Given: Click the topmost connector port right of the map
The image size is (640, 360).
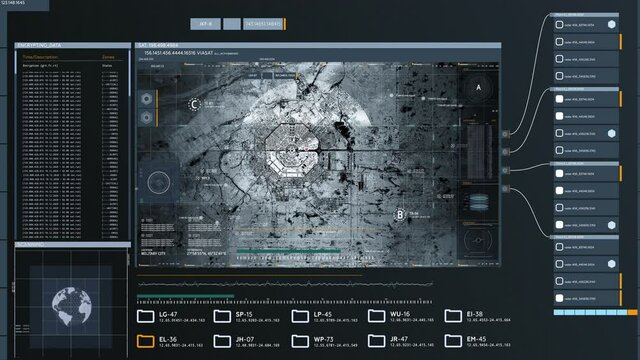Looking at the screenshot, I should 505,134.
